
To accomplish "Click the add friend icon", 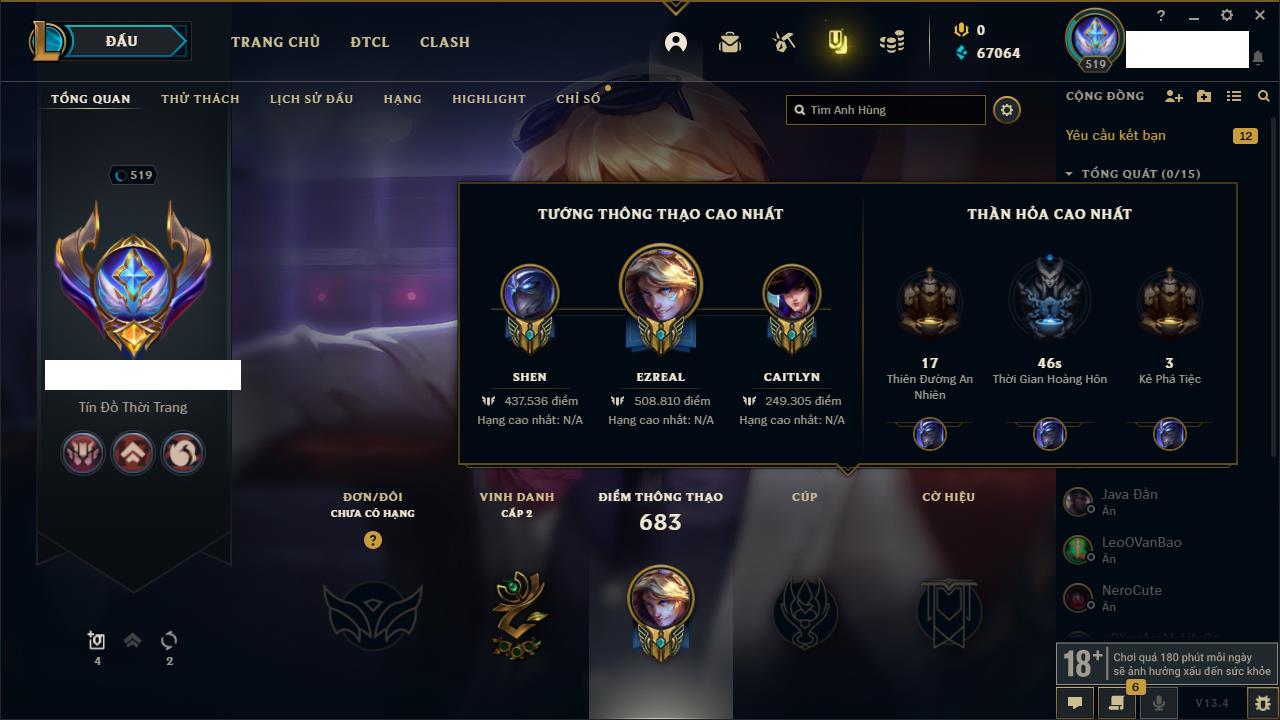I will (x=1174, y=96).
